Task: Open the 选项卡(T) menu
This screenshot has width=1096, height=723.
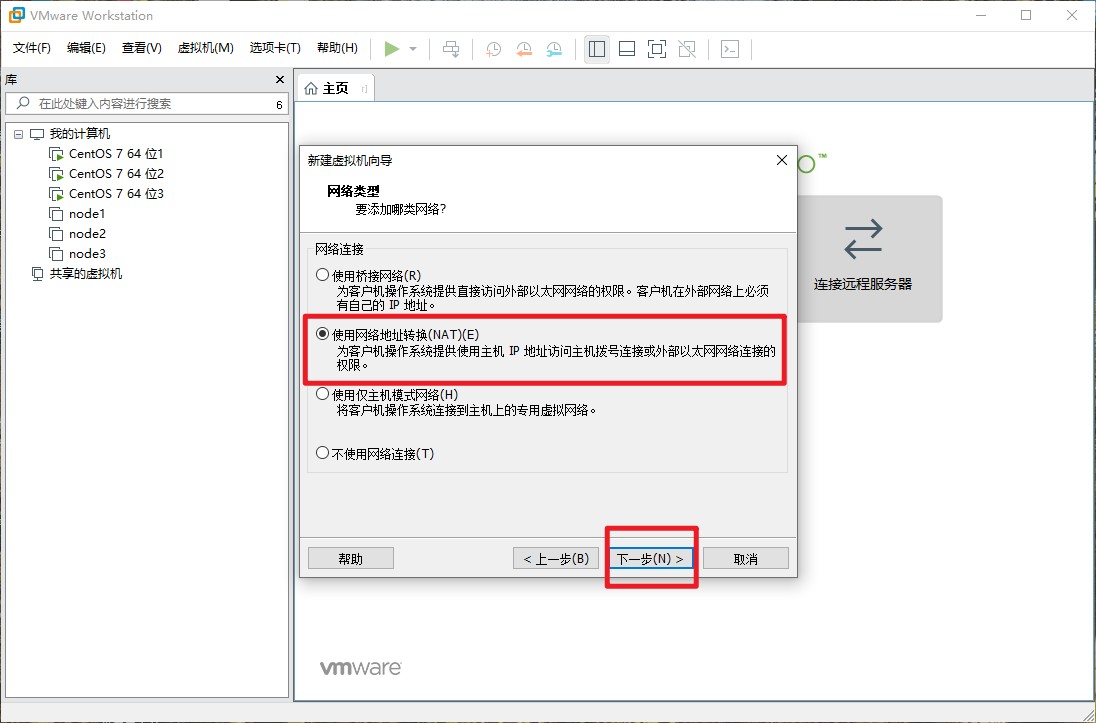Action: tap(275, 48)
